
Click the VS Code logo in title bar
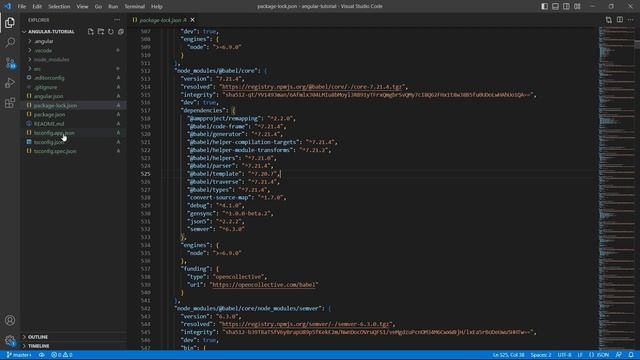tap(8, 6)
